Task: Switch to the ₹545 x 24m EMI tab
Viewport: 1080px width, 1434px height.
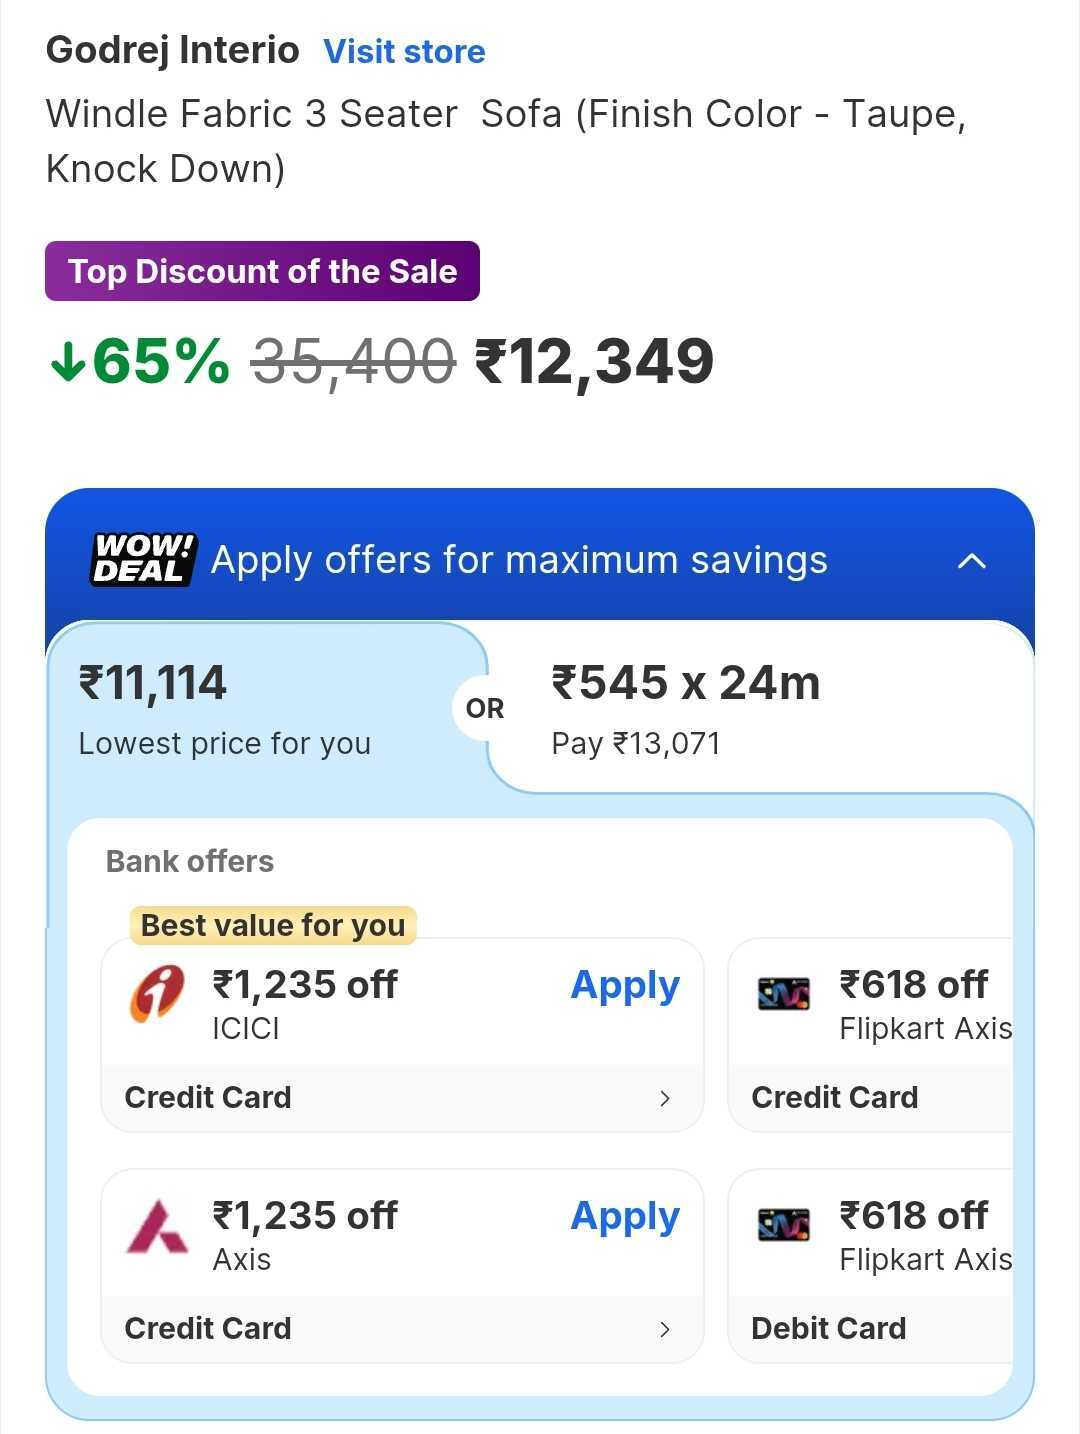Action: 686,708
